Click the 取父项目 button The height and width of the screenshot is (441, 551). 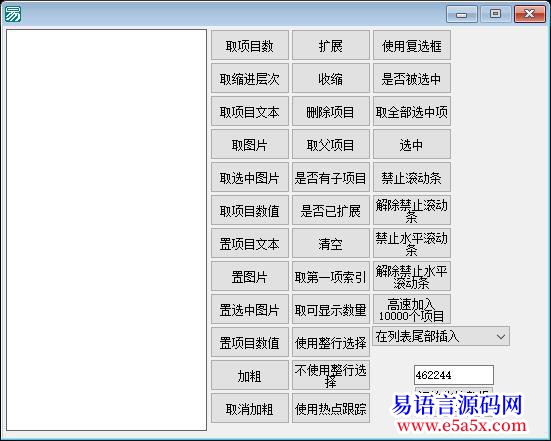tap(331, 144)
